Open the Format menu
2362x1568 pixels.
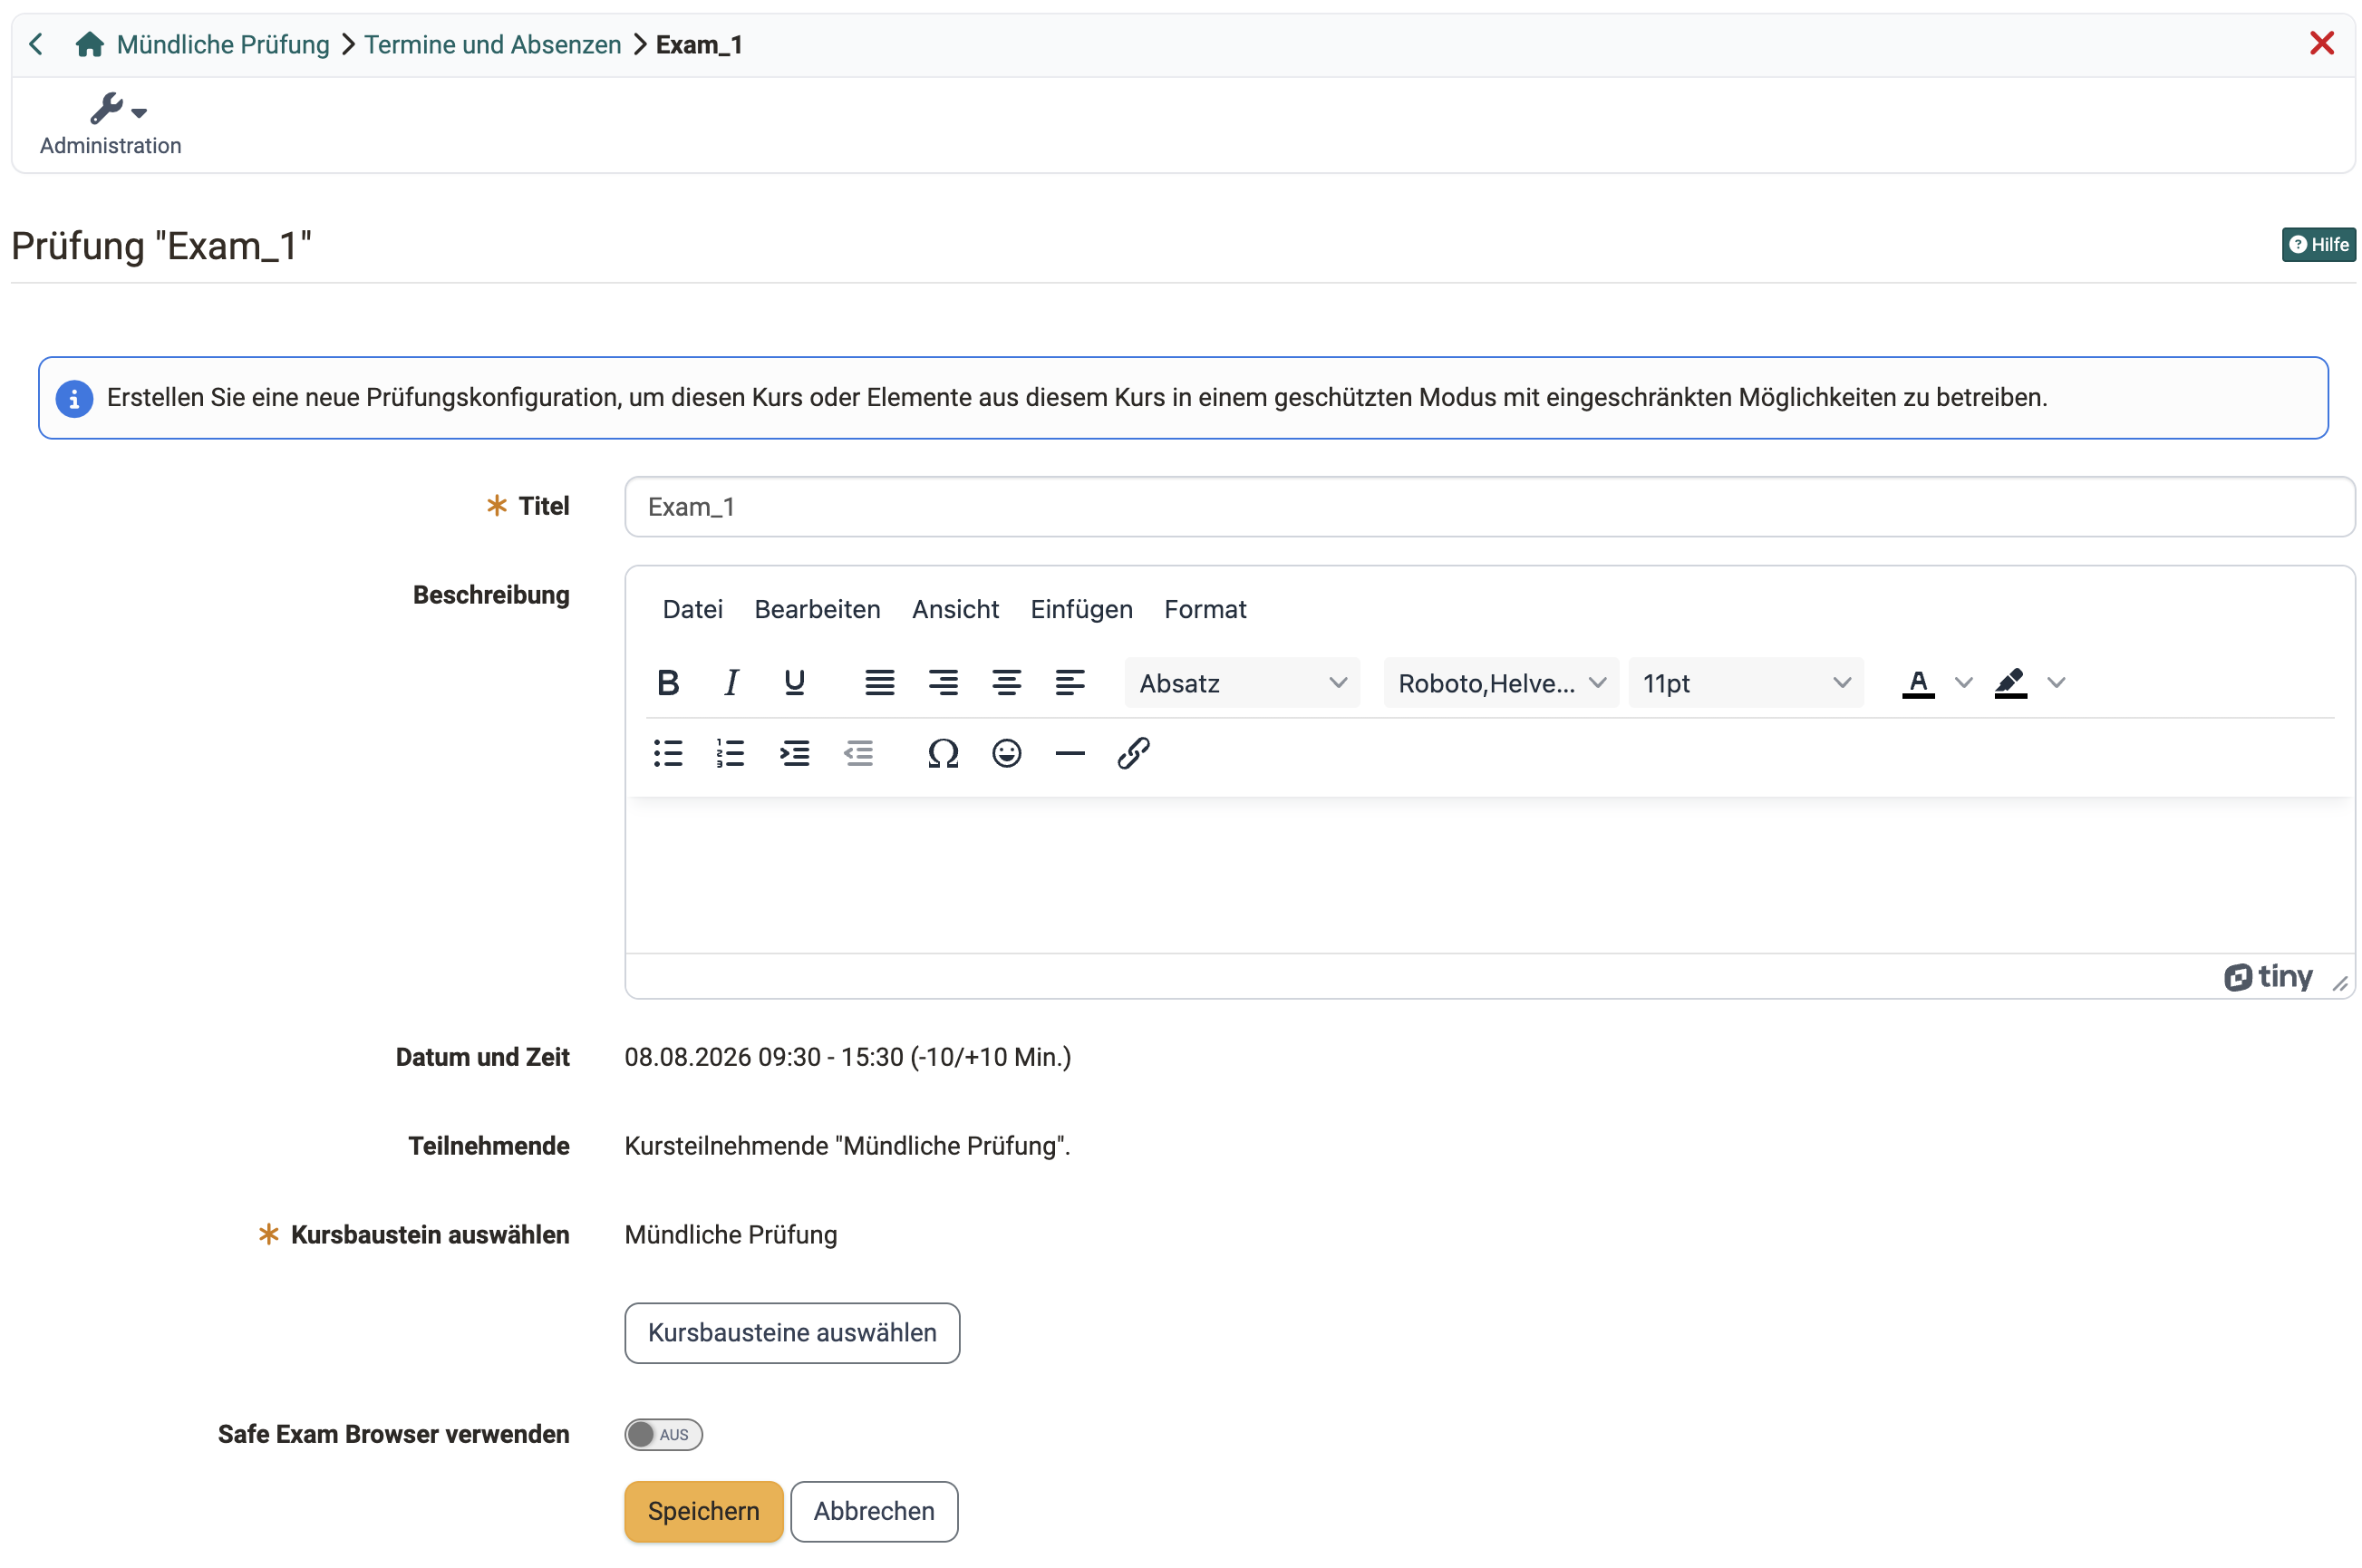pos(1205,609)
